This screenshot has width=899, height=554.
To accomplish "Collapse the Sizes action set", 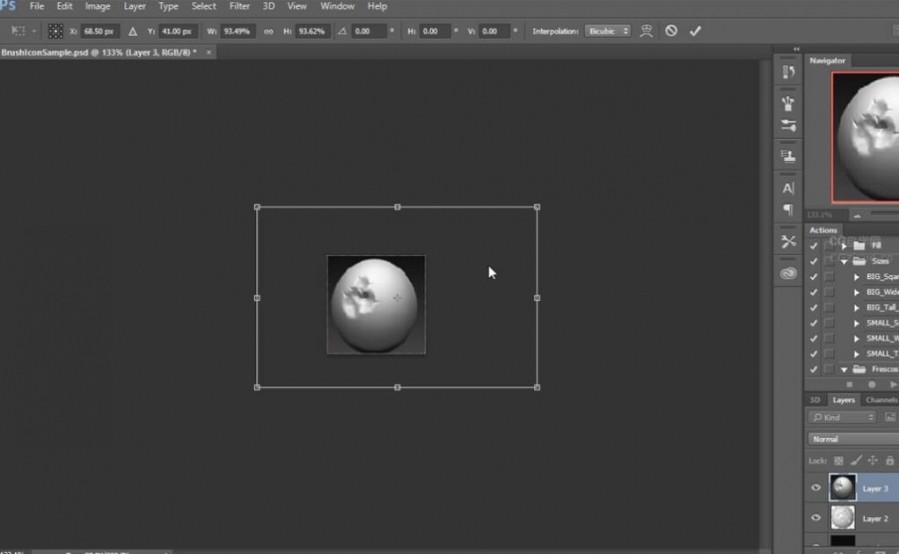I will pos(844,262).
